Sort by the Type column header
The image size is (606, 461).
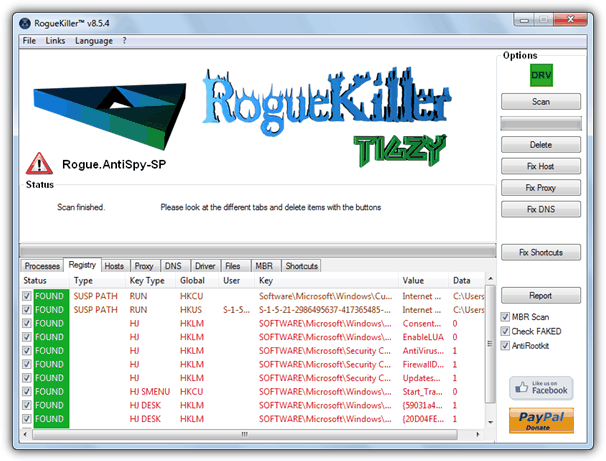(x=98, y=281)
